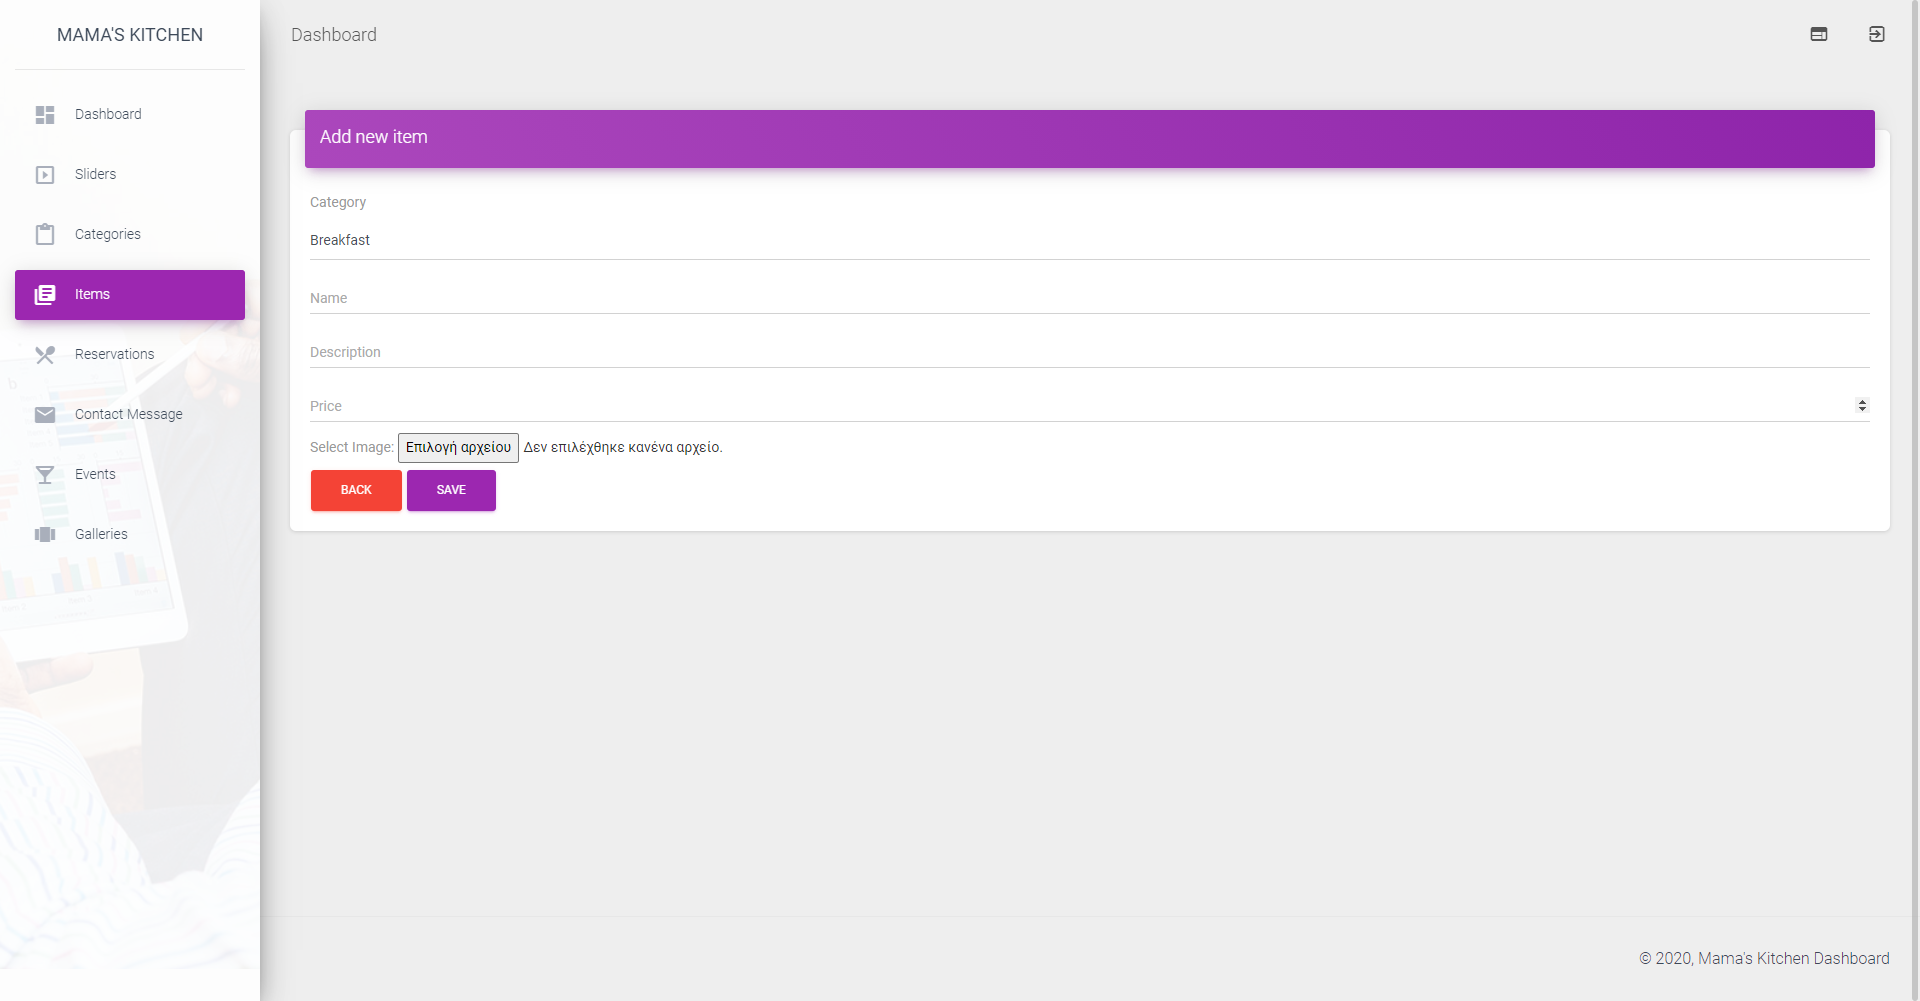Go to Sliders menu item
The height and width of the screenshot is (1001, 1920).
[130, 175]
